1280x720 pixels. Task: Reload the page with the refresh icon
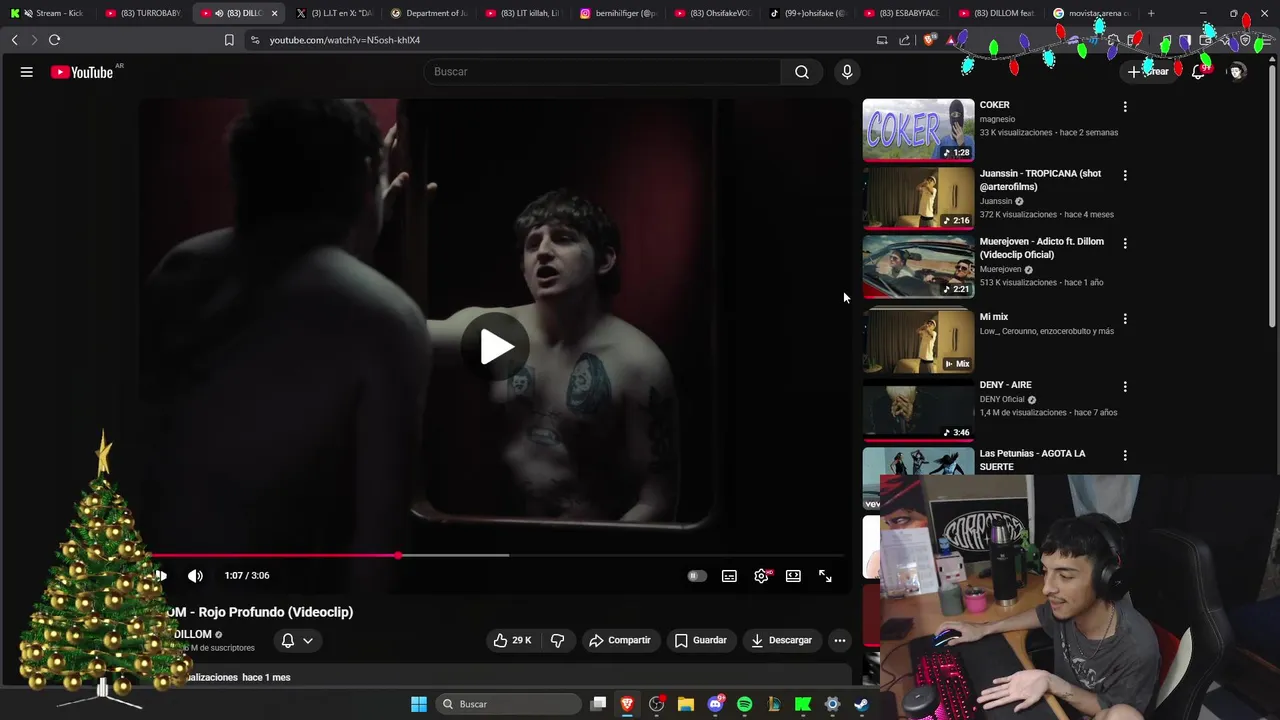[54, 40]
